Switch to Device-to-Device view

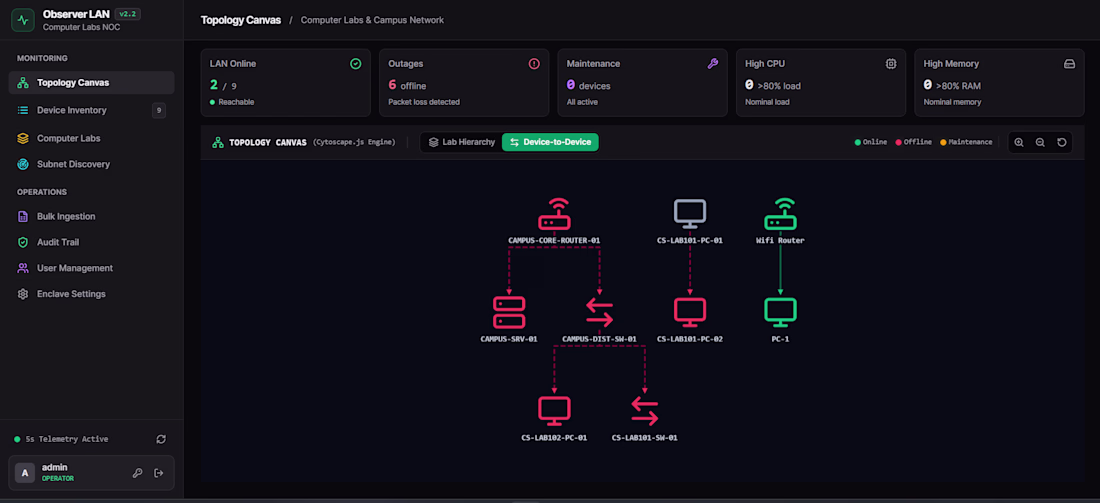[x=550, y=142]
